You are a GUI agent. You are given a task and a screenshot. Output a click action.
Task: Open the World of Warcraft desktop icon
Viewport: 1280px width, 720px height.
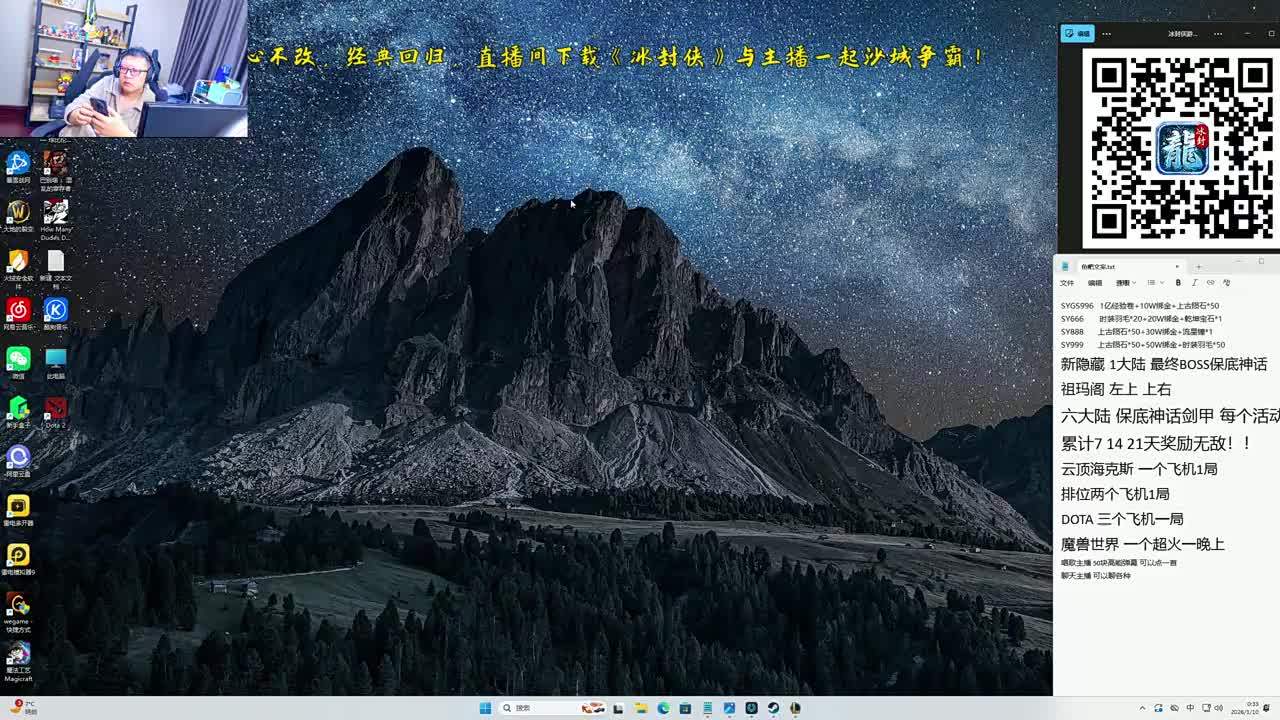click(x=18, y=212)
